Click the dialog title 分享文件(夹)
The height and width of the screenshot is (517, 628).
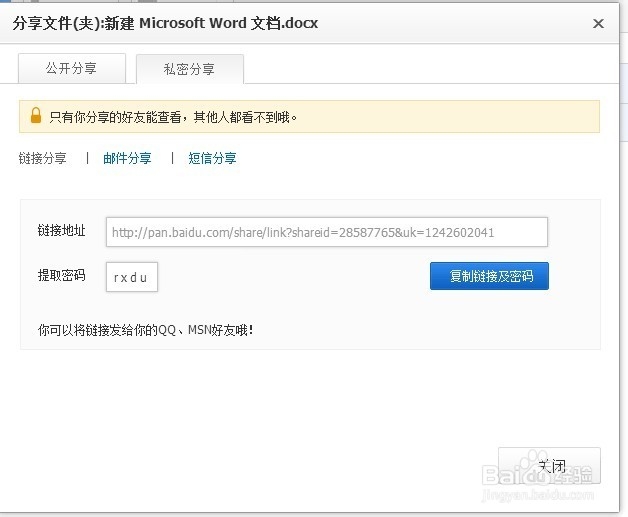point(165,23)
